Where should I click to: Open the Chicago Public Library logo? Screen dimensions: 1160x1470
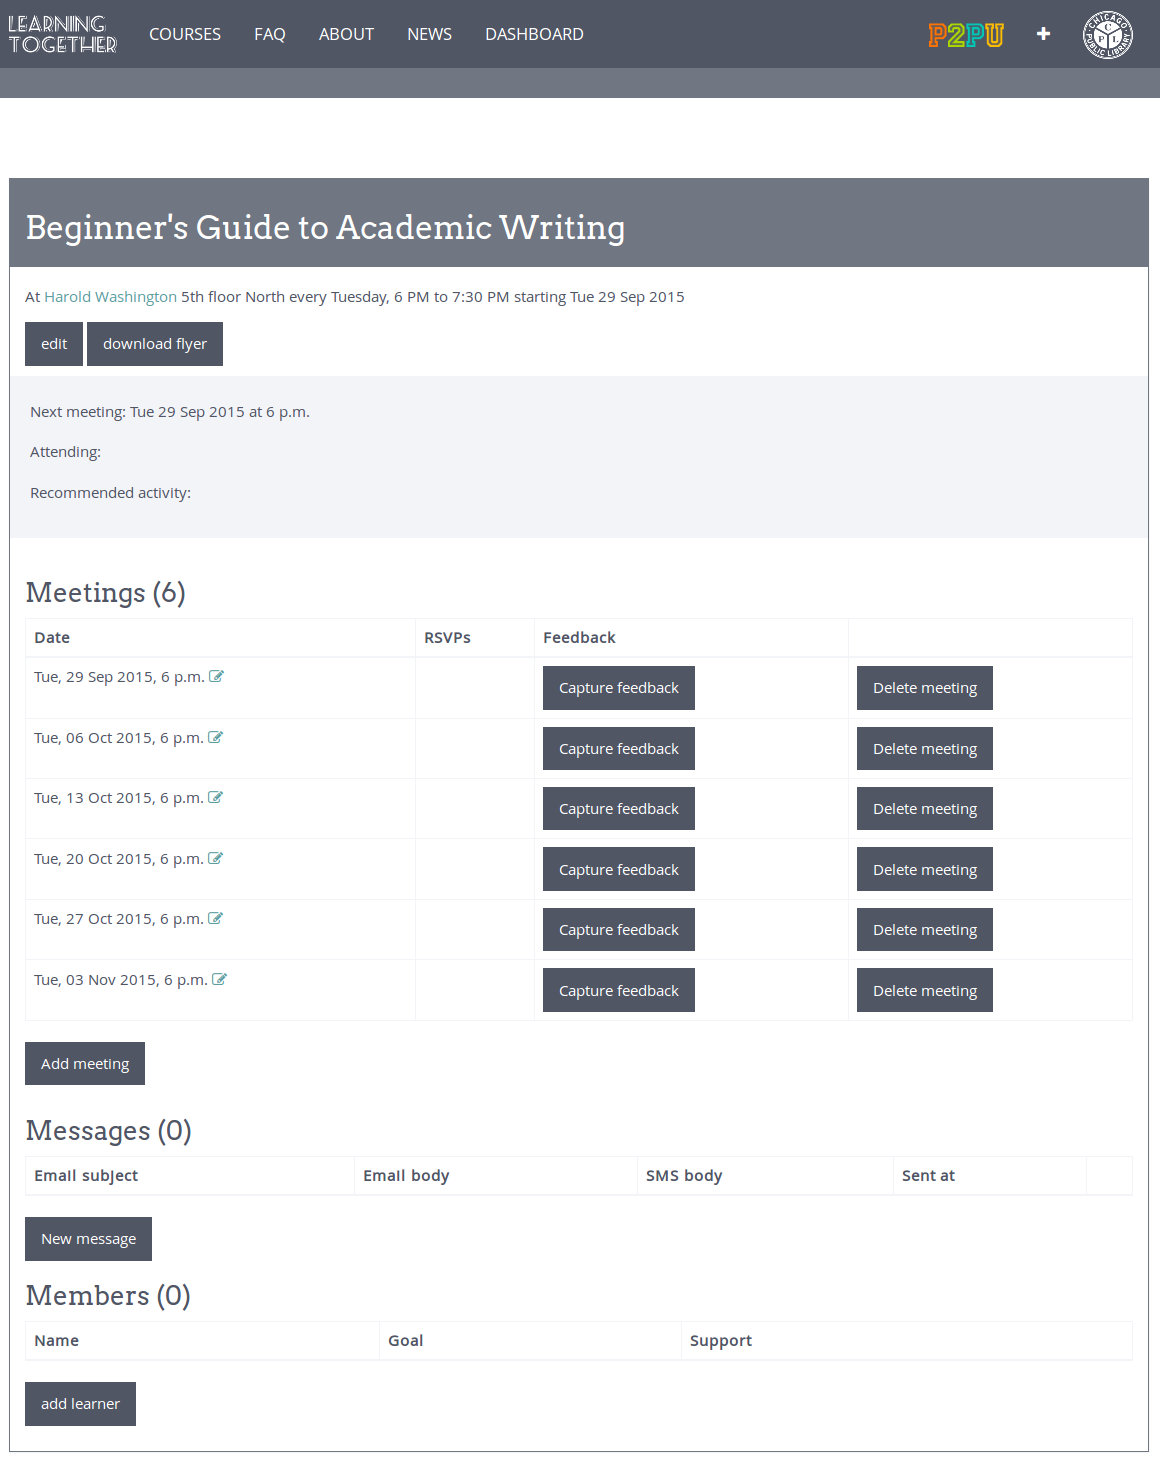[x=1108, y=35]
